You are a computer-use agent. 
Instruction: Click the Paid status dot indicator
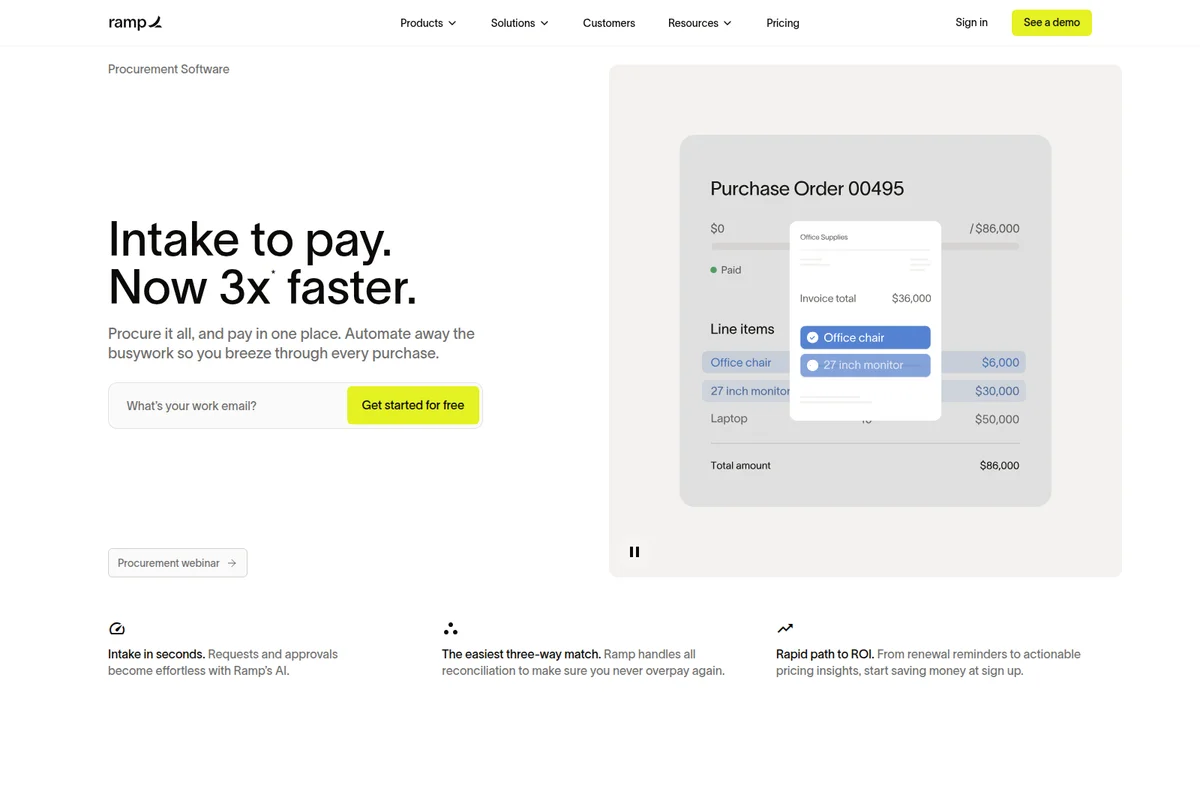pyautogui.click(x=713, y=270)
